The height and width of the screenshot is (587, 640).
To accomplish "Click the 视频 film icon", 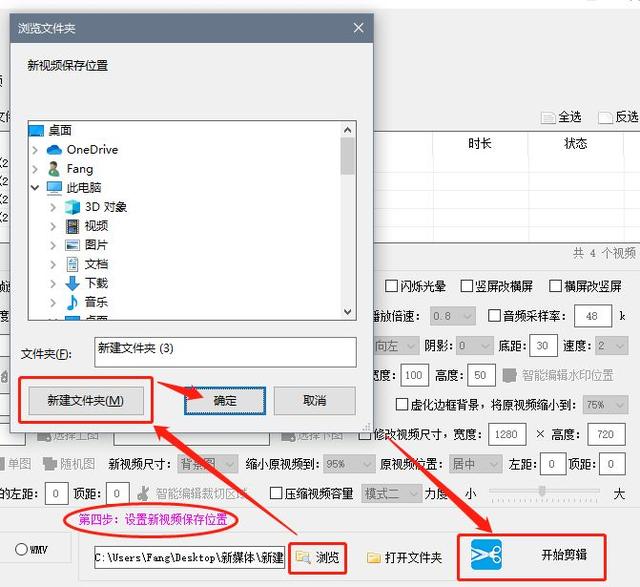I will pyautogui.click(x=73, y=226).
